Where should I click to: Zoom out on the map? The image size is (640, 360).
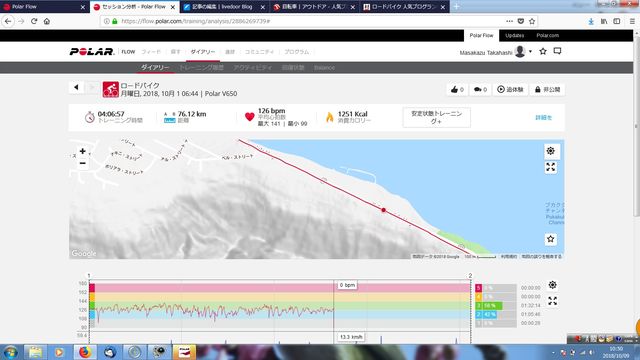(82, 163)
